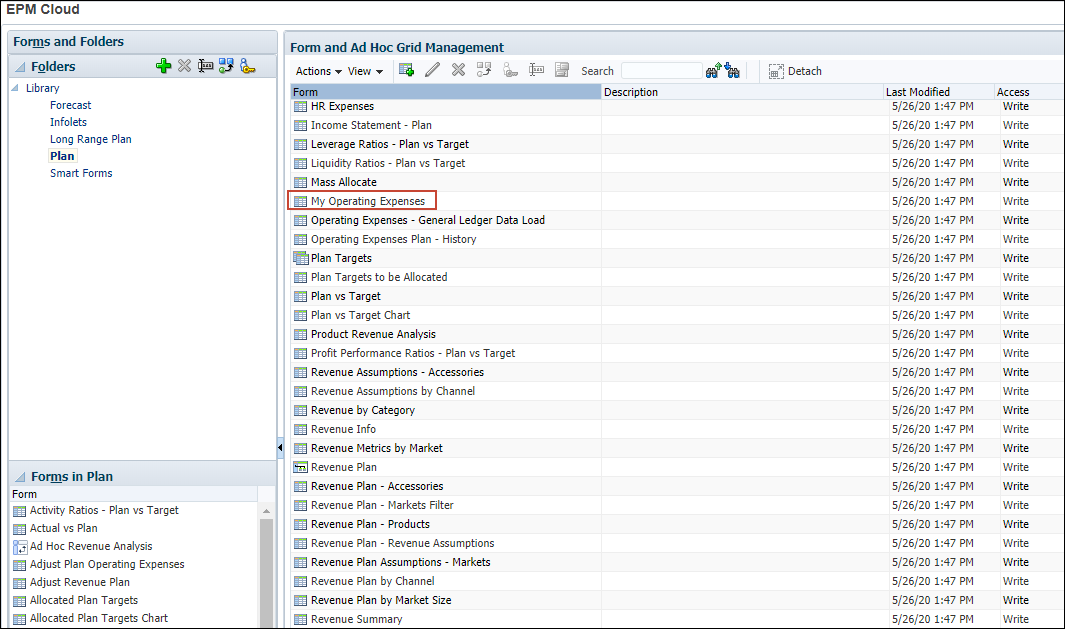Viewport: 1065px width, 629px height.
Task: Click the Last Modified column header
Action: pos(938,92)
